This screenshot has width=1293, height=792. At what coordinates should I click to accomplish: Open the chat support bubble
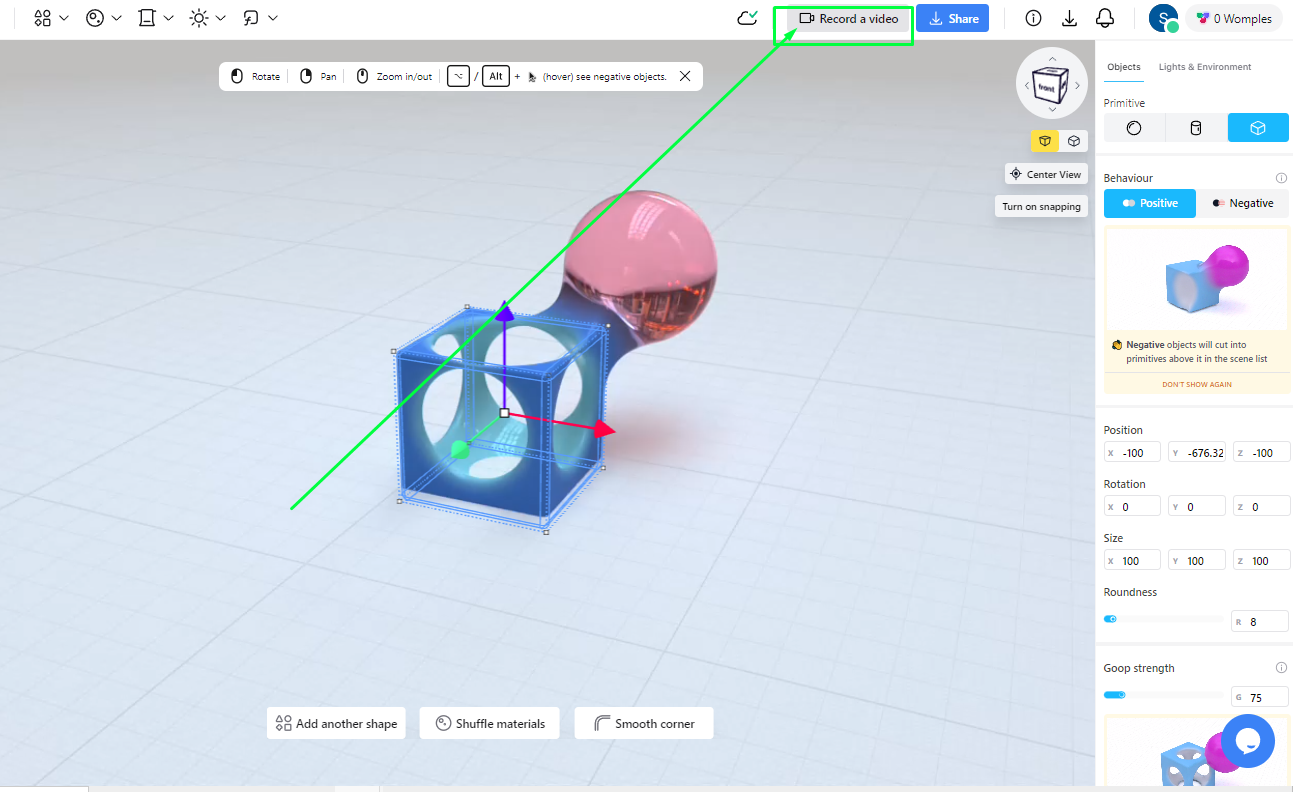1248,741
